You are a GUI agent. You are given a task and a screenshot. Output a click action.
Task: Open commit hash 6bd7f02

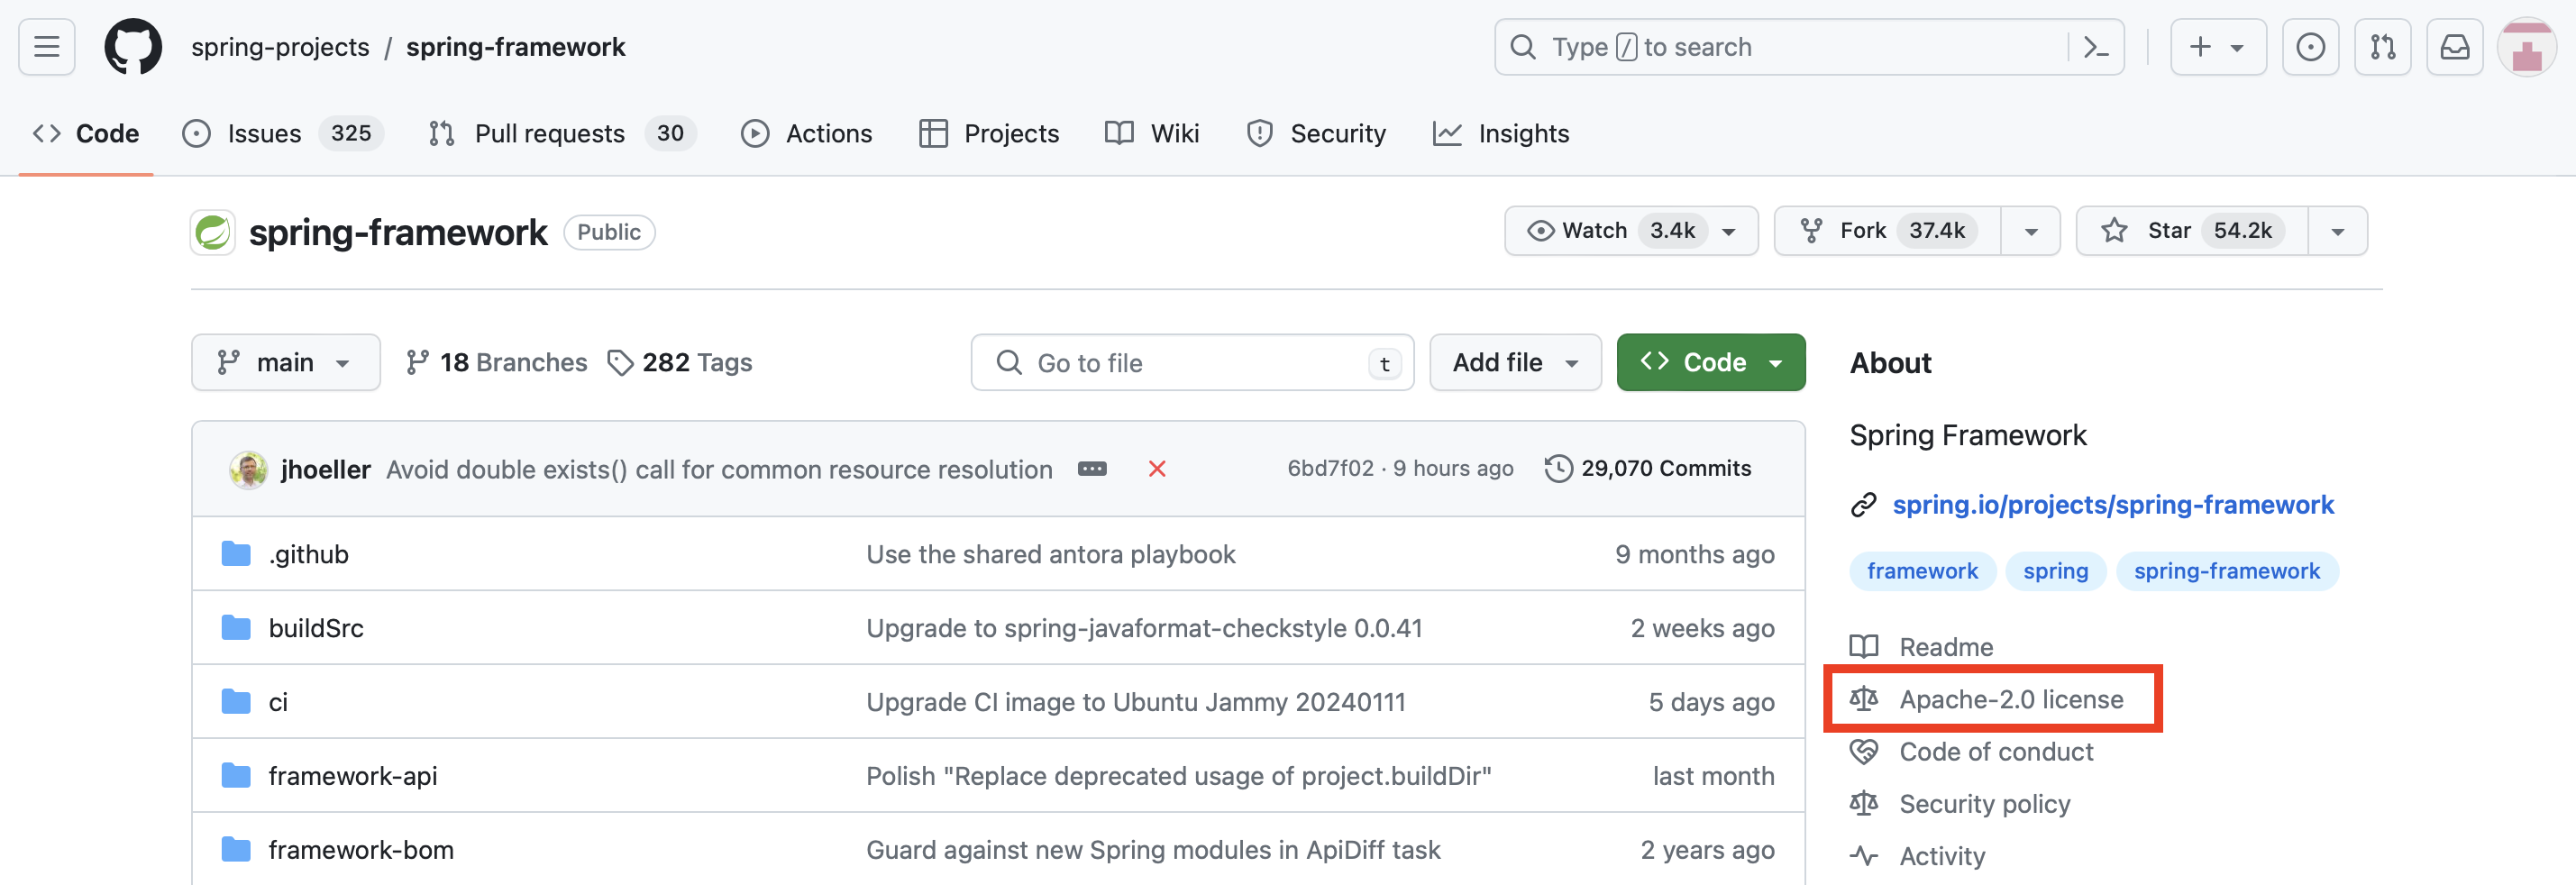[1330, 468]
